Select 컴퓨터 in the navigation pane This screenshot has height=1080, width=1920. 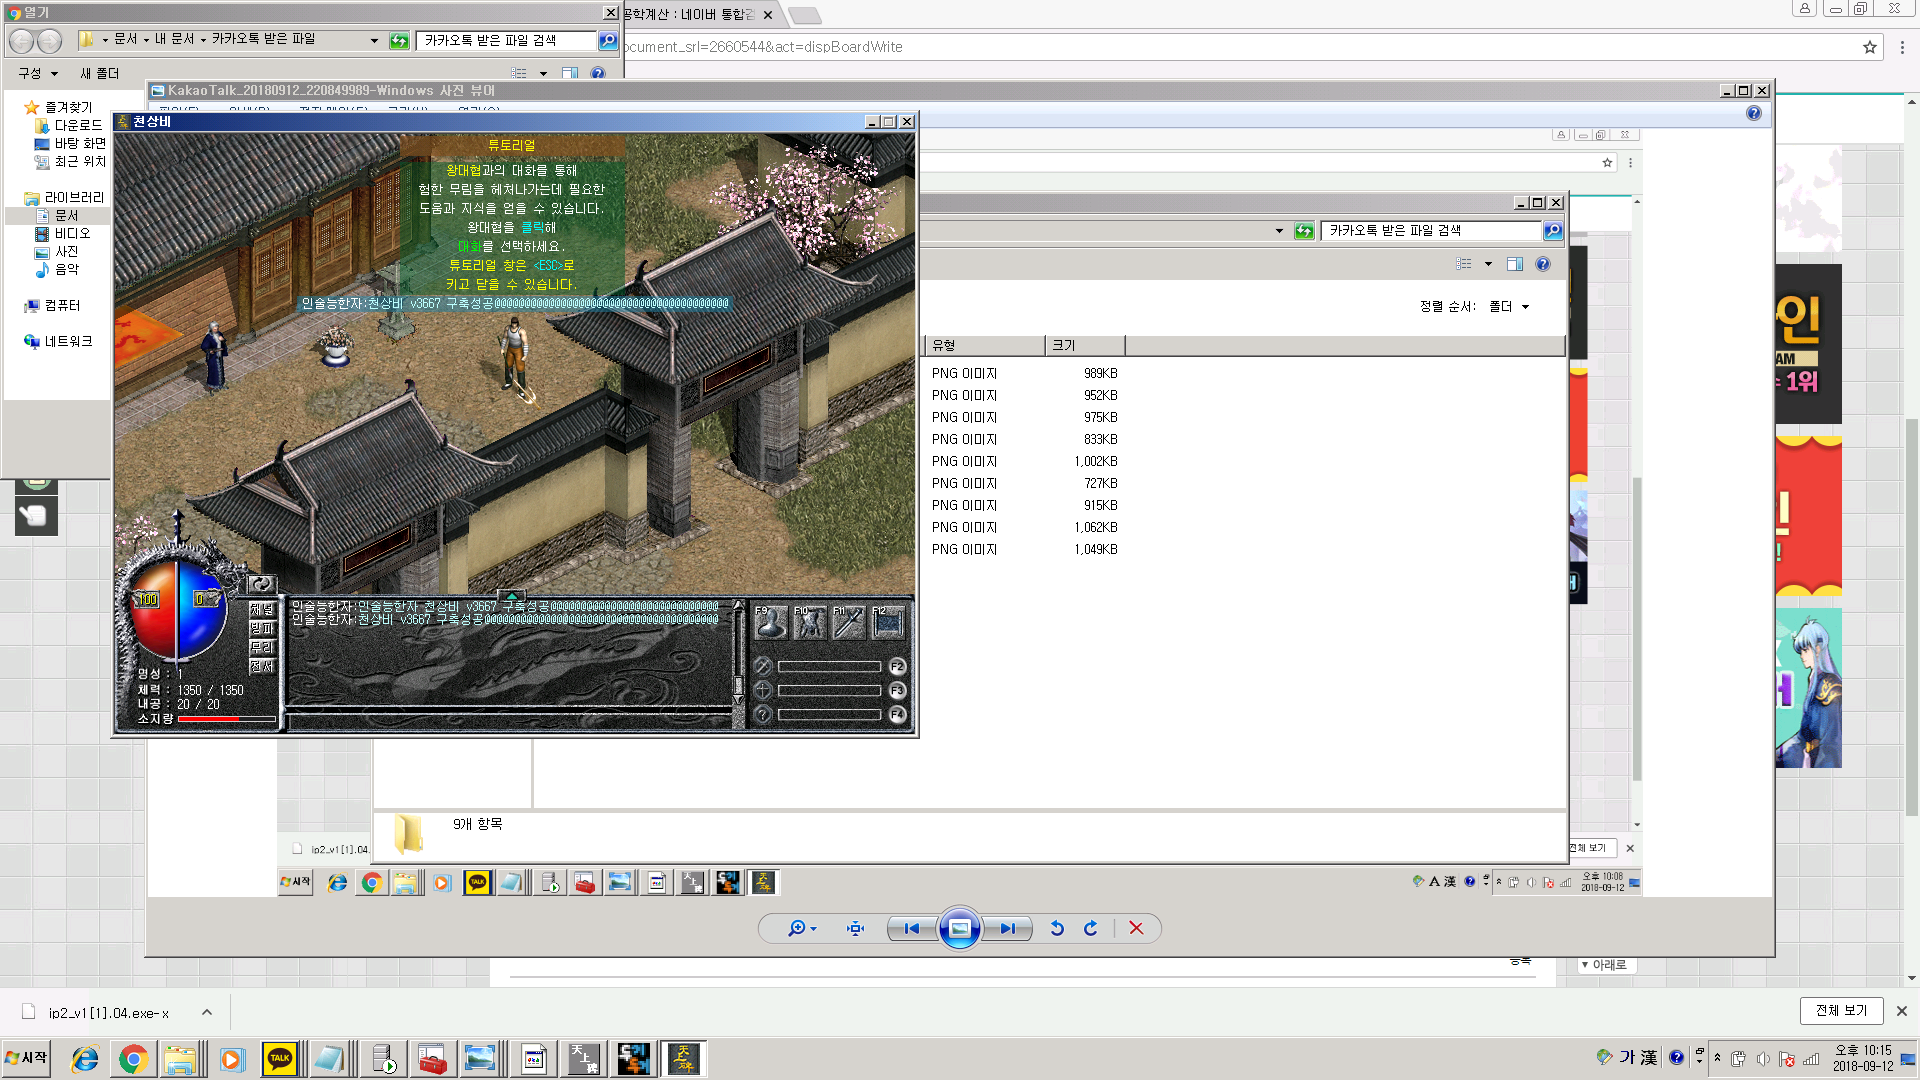click(62, 305)
